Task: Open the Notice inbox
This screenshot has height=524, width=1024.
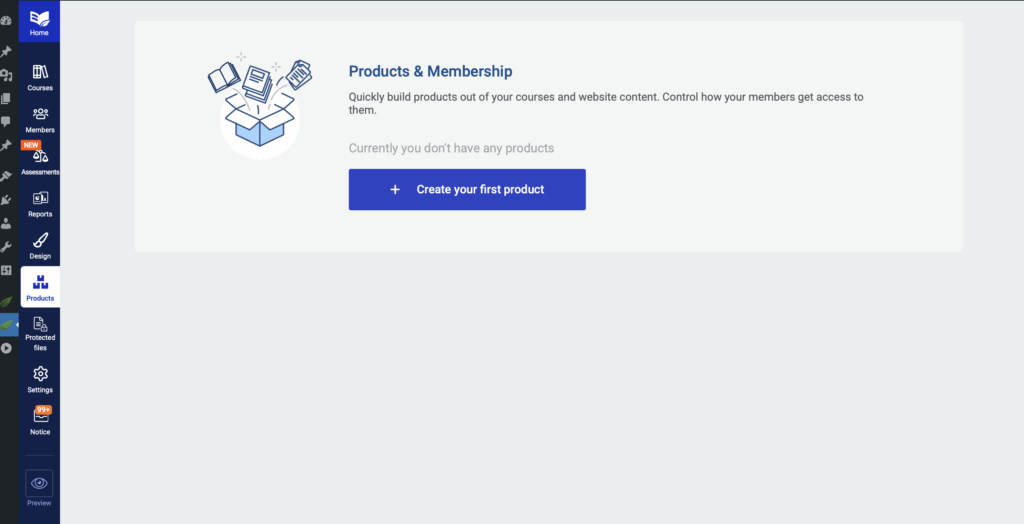Action: click(40, 421)
